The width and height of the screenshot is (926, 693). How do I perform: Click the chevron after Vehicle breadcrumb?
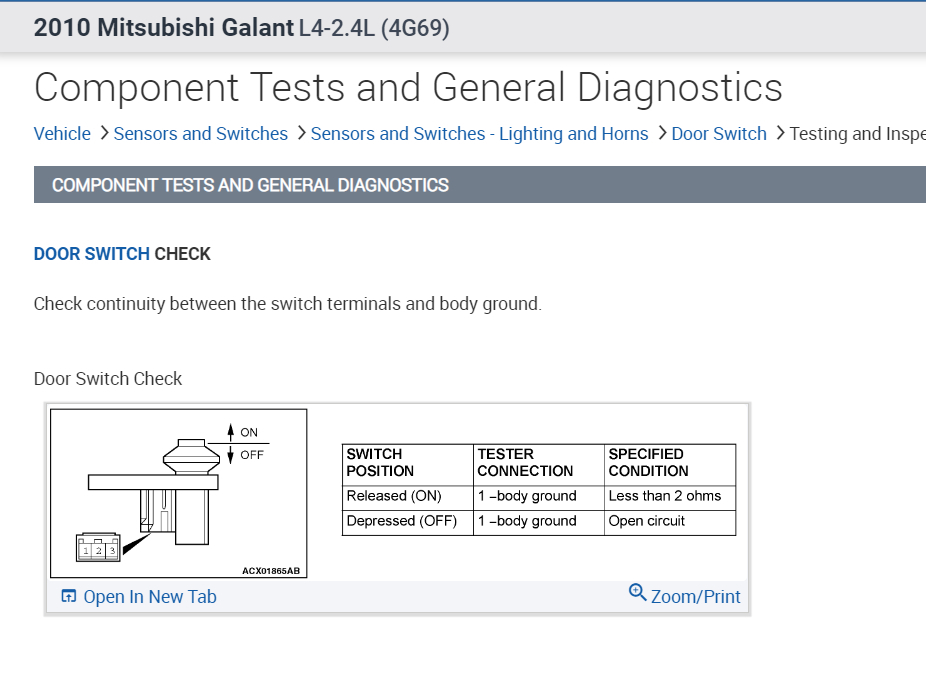click(x=102, y=134)
